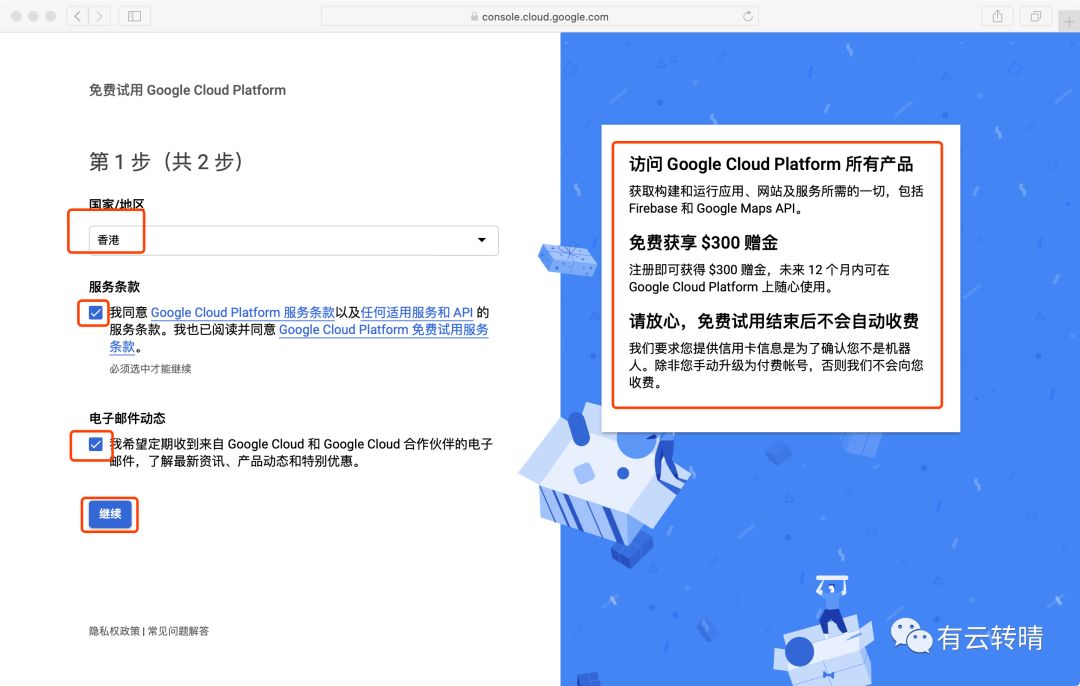This screenshot has width=1080, height=686.
Task: Open the Safari share menu
Action: (997, 16)
